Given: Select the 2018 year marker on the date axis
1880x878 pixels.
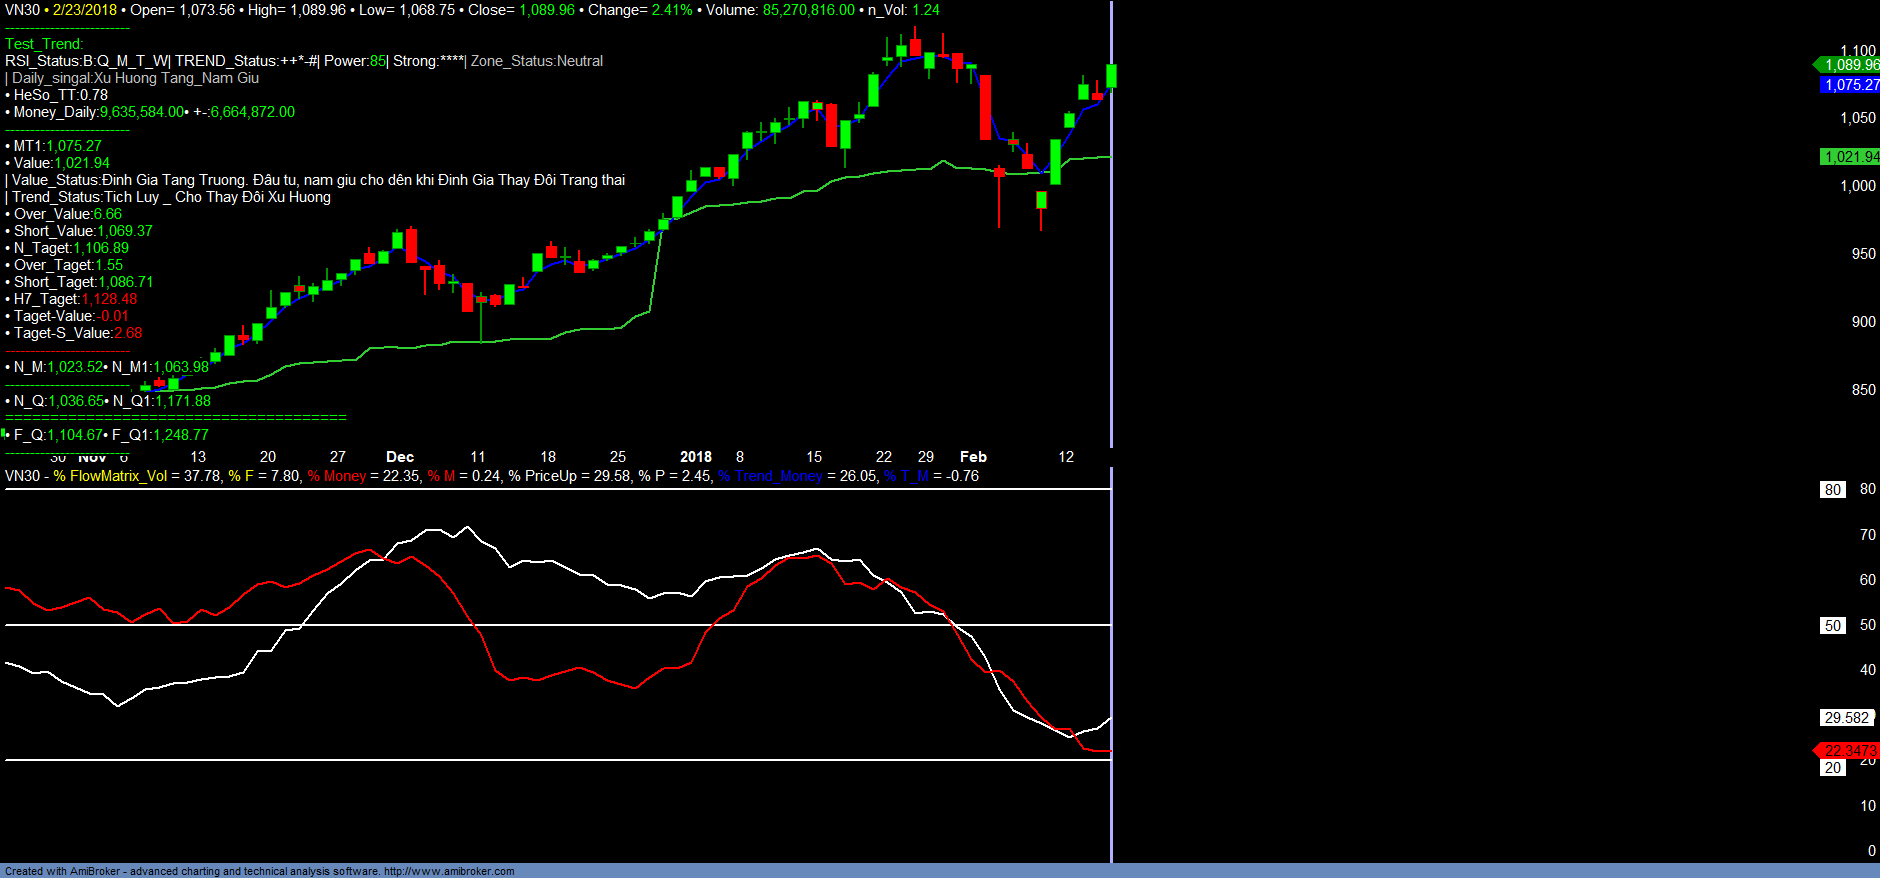Looking at the screenshot, I should tap(696, 457).
